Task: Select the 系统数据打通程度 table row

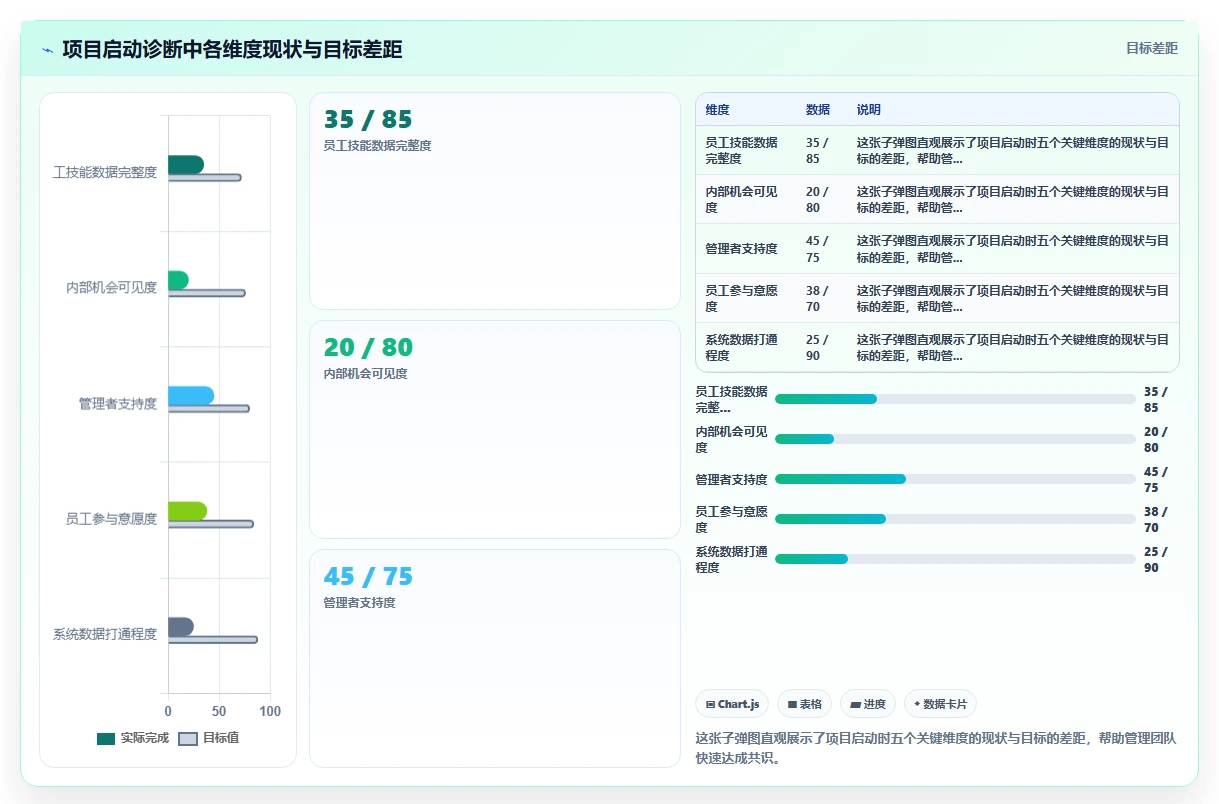Action: 937,347
